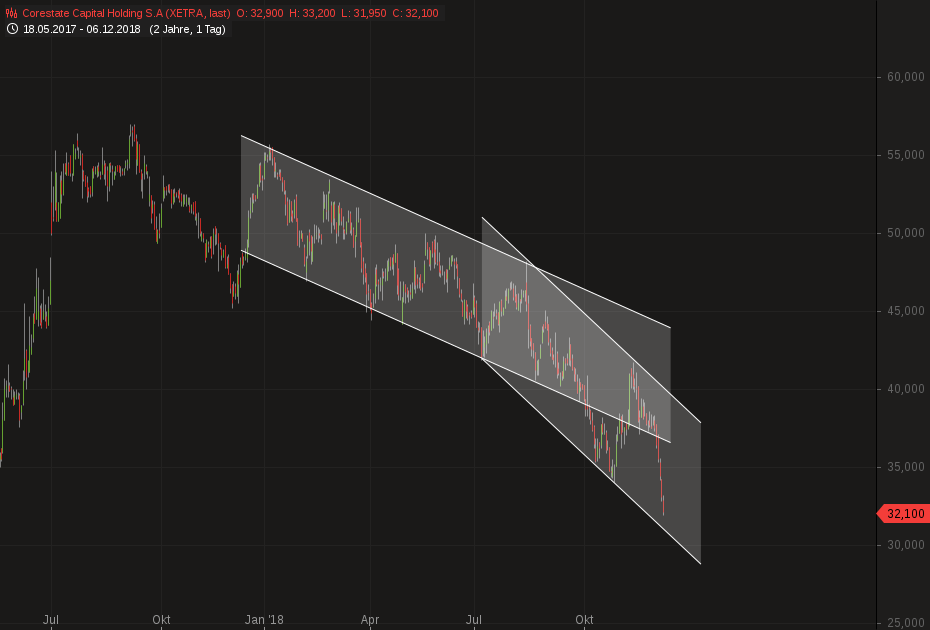Select the Apr label on the time axis
This screenshot has width=930, height=630.
pyautogui.click(x=369, y=620)
